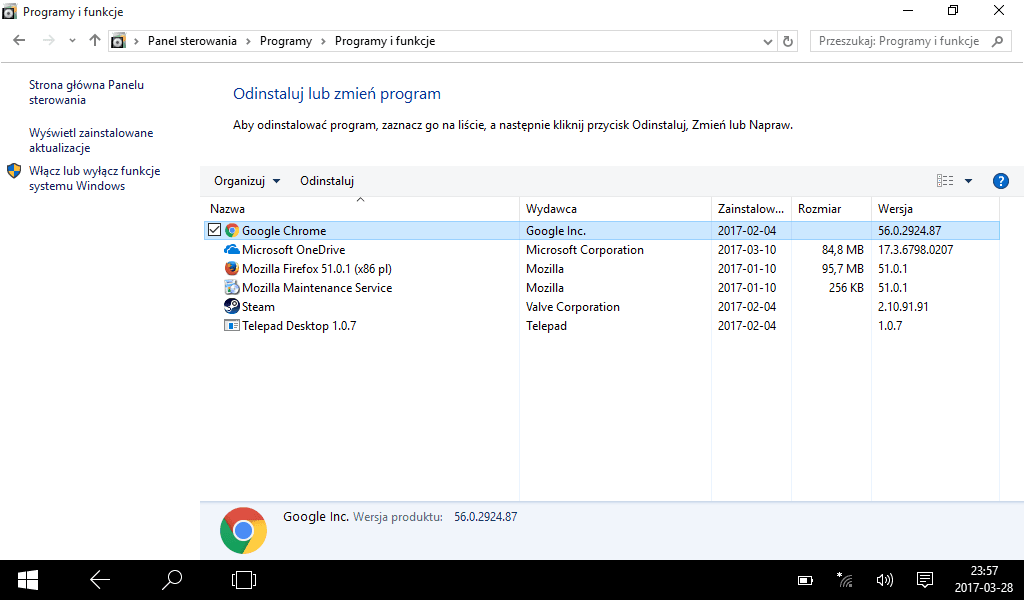Click the large Chrome logo in details pane
Screen dimensions: 1024x600
[244, 531]
